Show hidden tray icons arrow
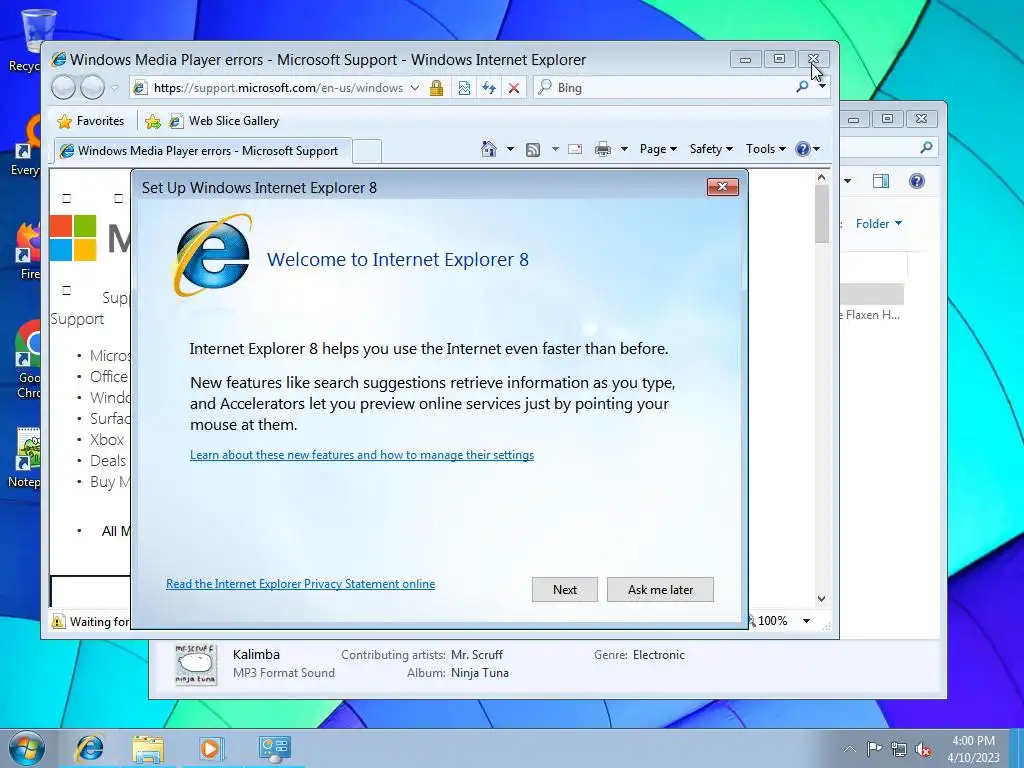 [x=850, y=748]
